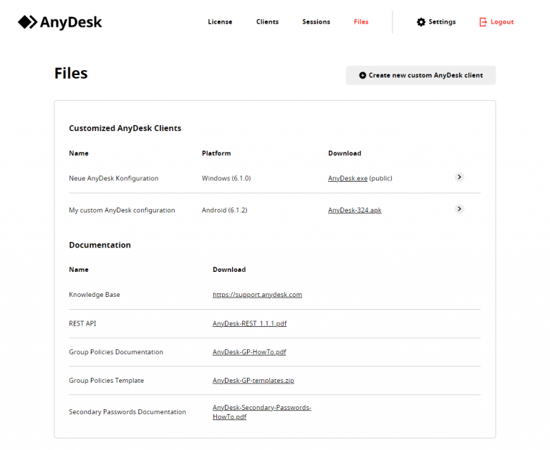Screen dimensions: 550x450
Task: Click the 'Platform' column header
Action: (x=216, y=153)
